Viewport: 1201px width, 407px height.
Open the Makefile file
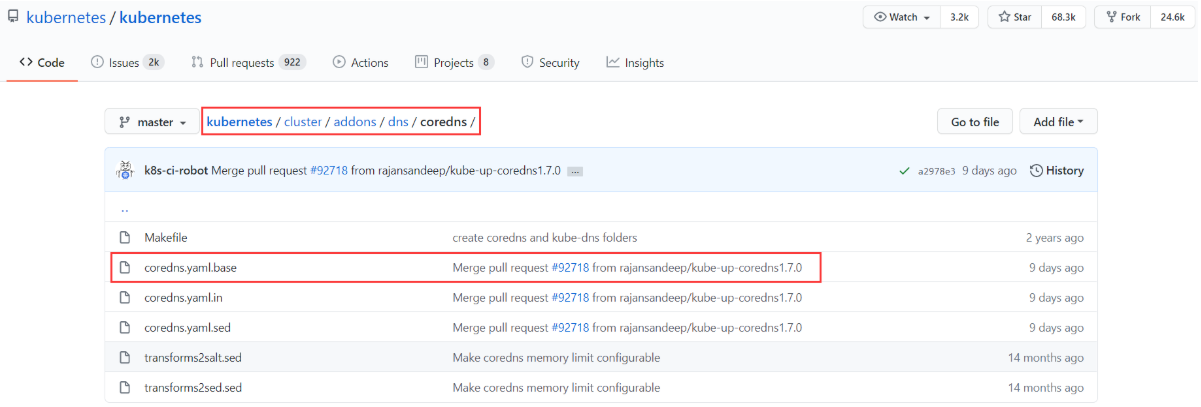coord(166,238)
